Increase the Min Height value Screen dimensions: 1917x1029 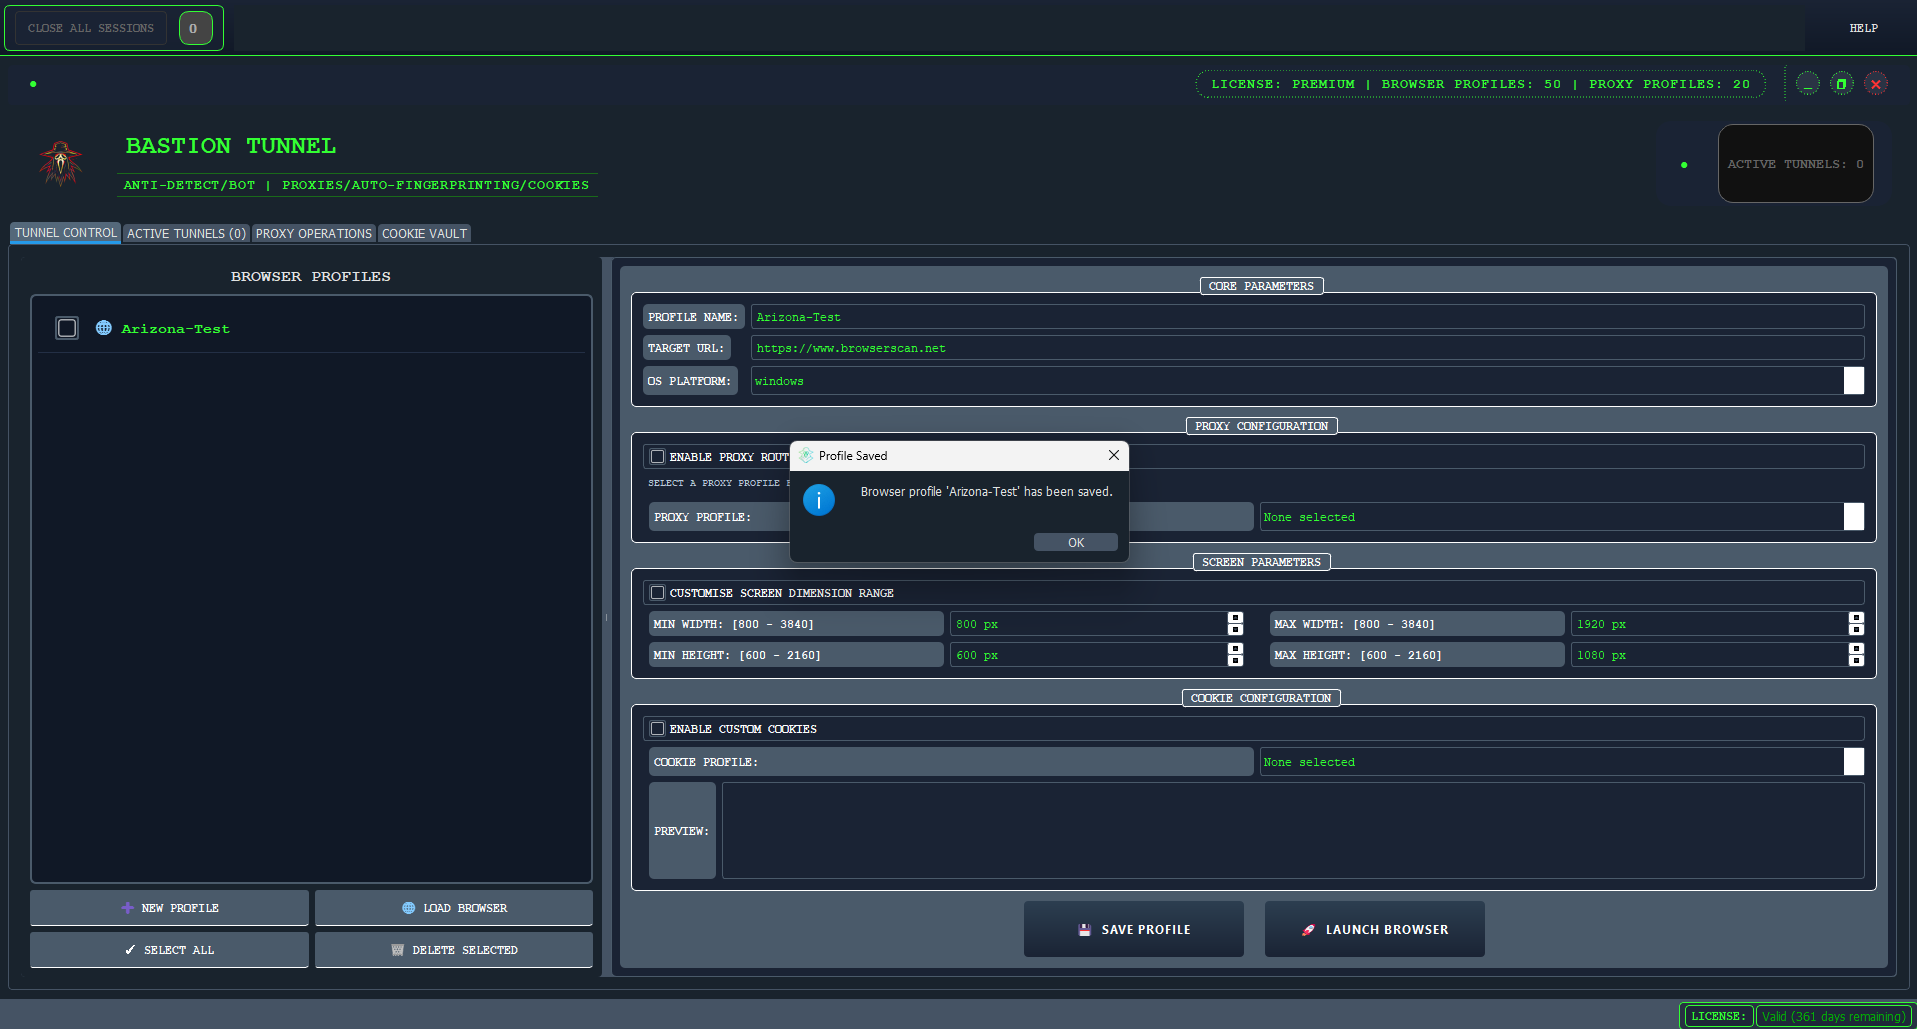coord(1235,649)
